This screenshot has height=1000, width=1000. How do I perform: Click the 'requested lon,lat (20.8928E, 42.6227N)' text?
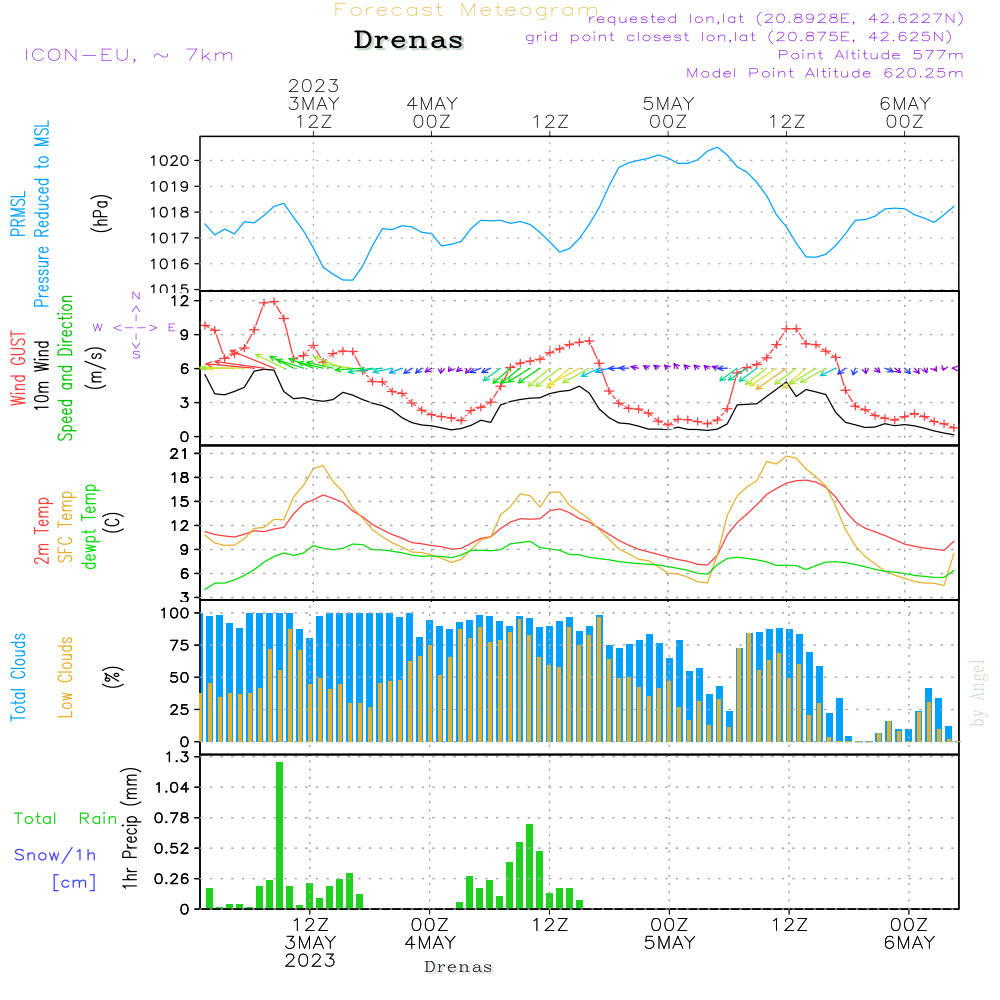(776, 18)
